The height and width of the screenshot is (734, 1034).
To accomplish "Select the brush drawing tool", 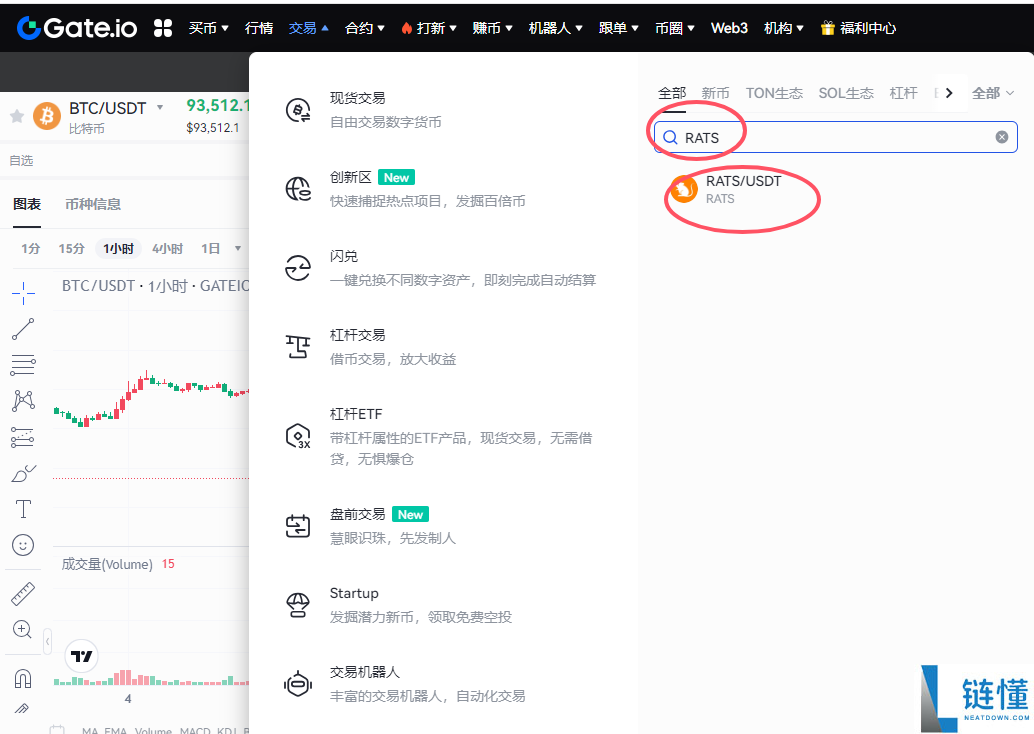I will click(x=23, y=473).
